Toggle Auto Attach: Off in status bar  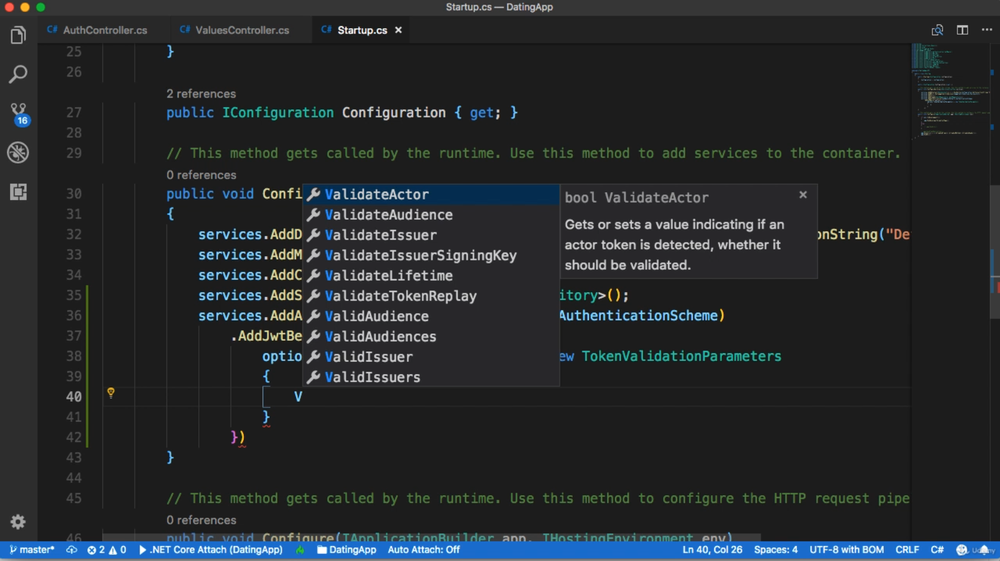423,550
